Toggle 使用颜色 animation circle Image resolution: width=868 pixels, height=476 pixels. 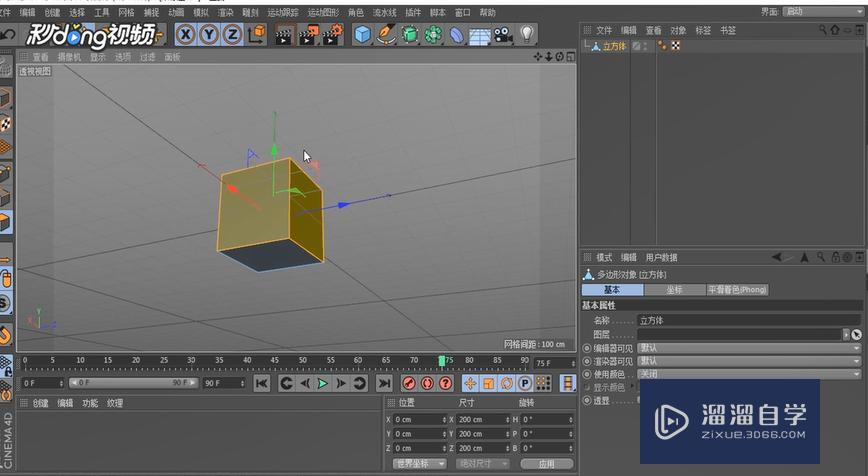[587, 374]
